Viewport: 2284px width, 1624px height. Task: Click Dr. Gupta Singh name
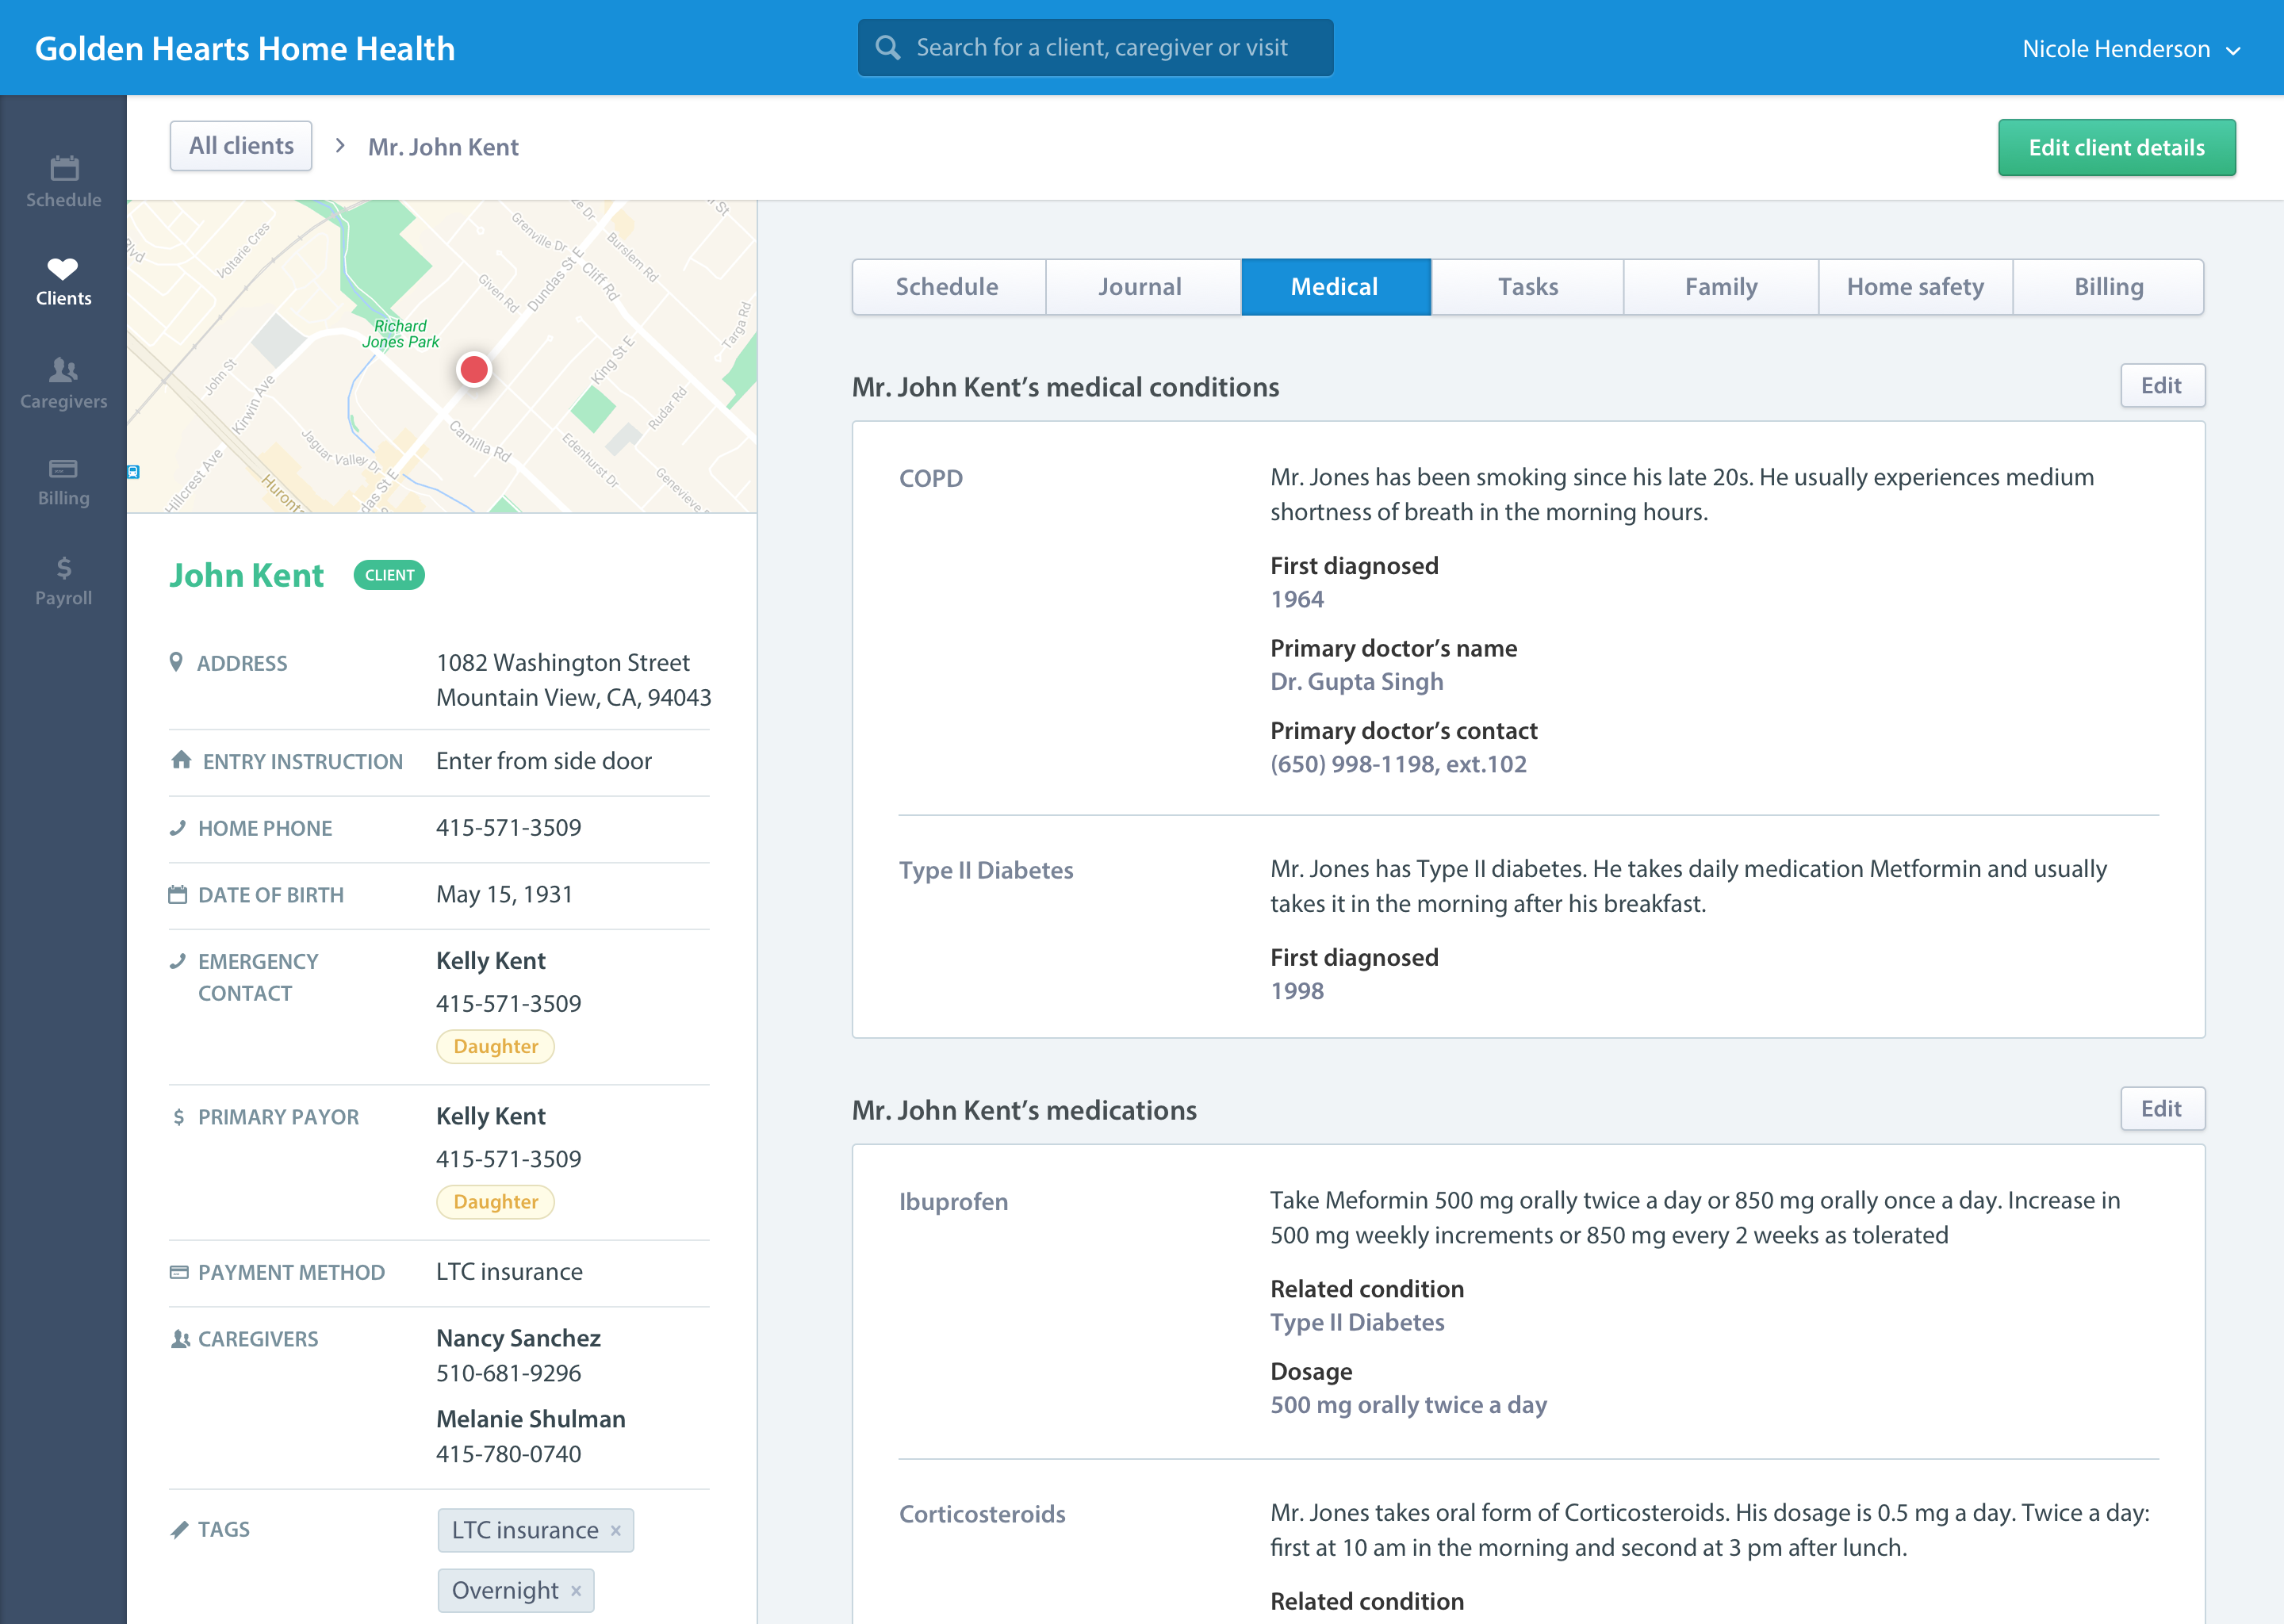coord(1357,681)
